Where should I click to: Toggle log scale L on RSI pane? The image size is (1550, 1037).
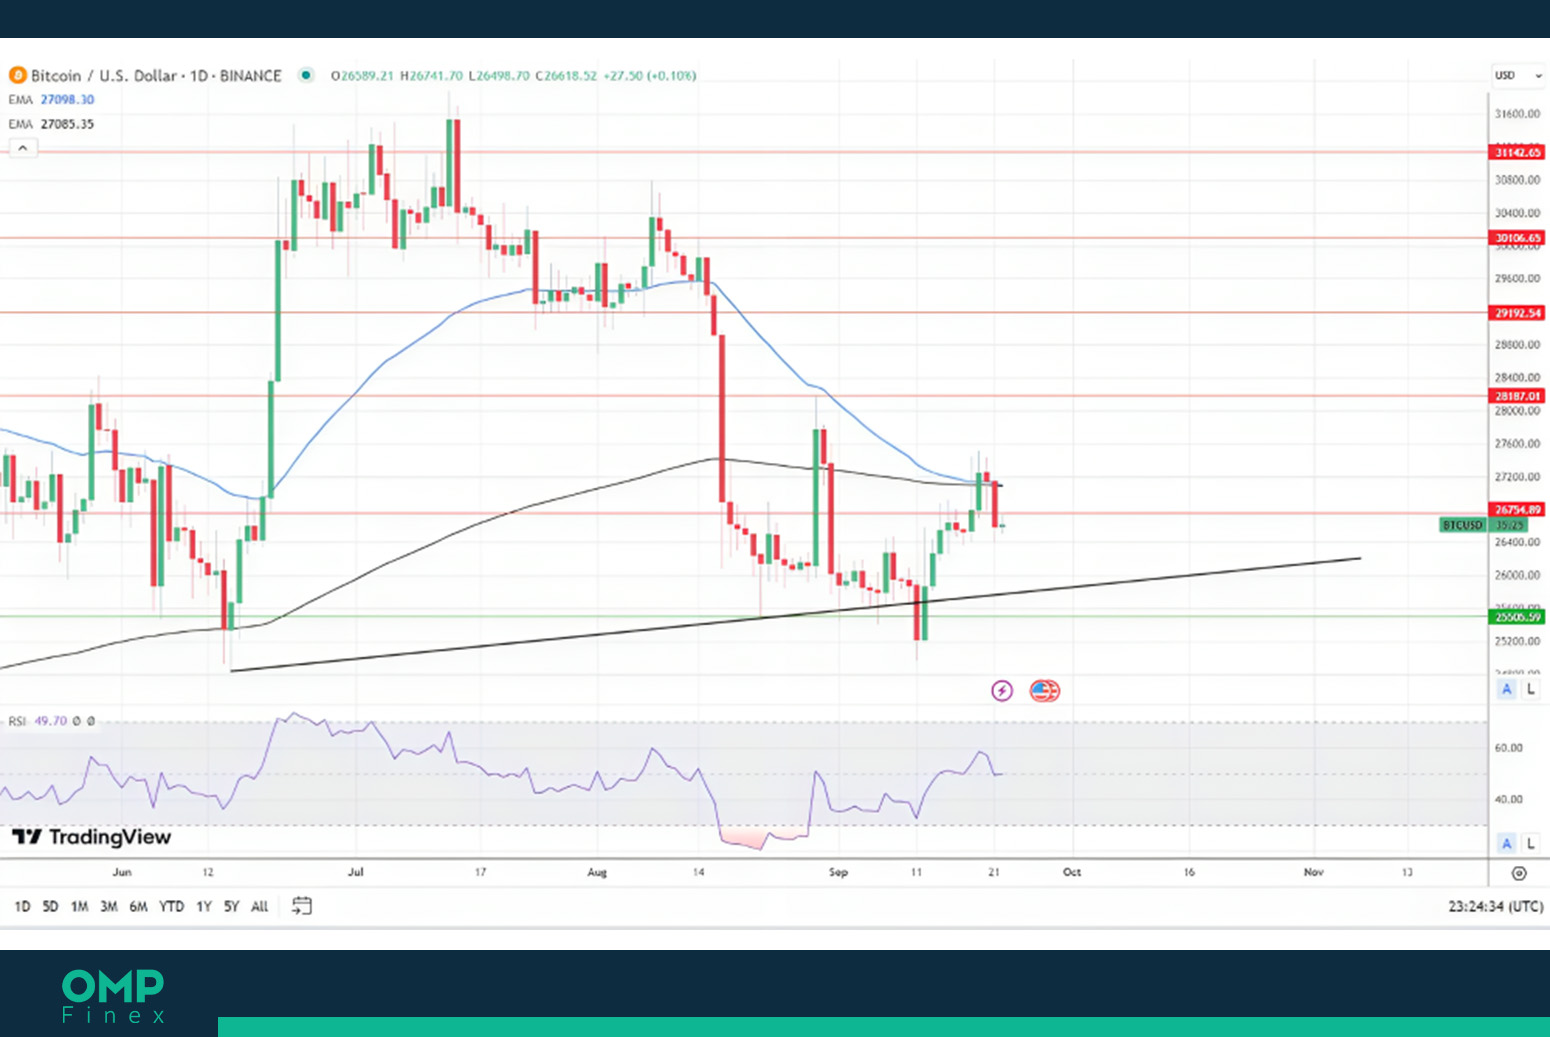[1531, 843]
